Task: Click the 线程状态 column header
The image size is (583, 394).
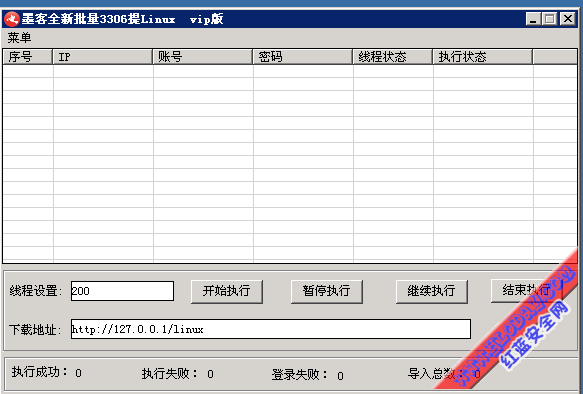Action: click(393, 57)
